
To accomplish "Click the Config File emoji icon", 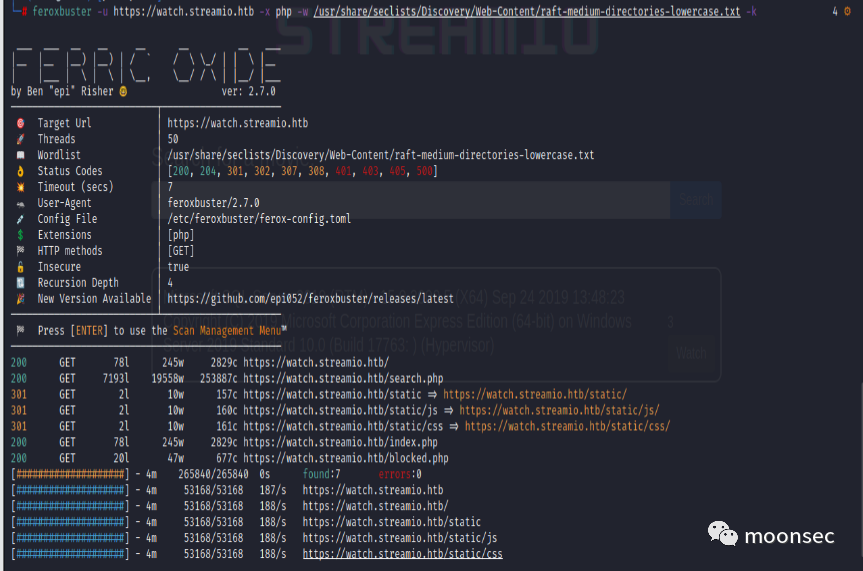I will tap(20, 219).
